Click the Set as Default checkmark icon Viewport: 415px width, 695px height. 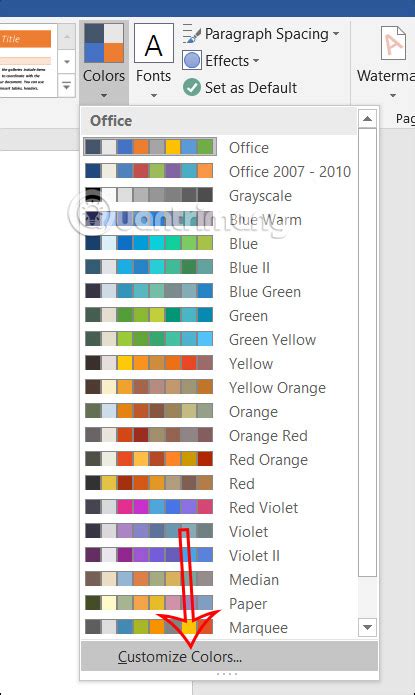[192, 87]
